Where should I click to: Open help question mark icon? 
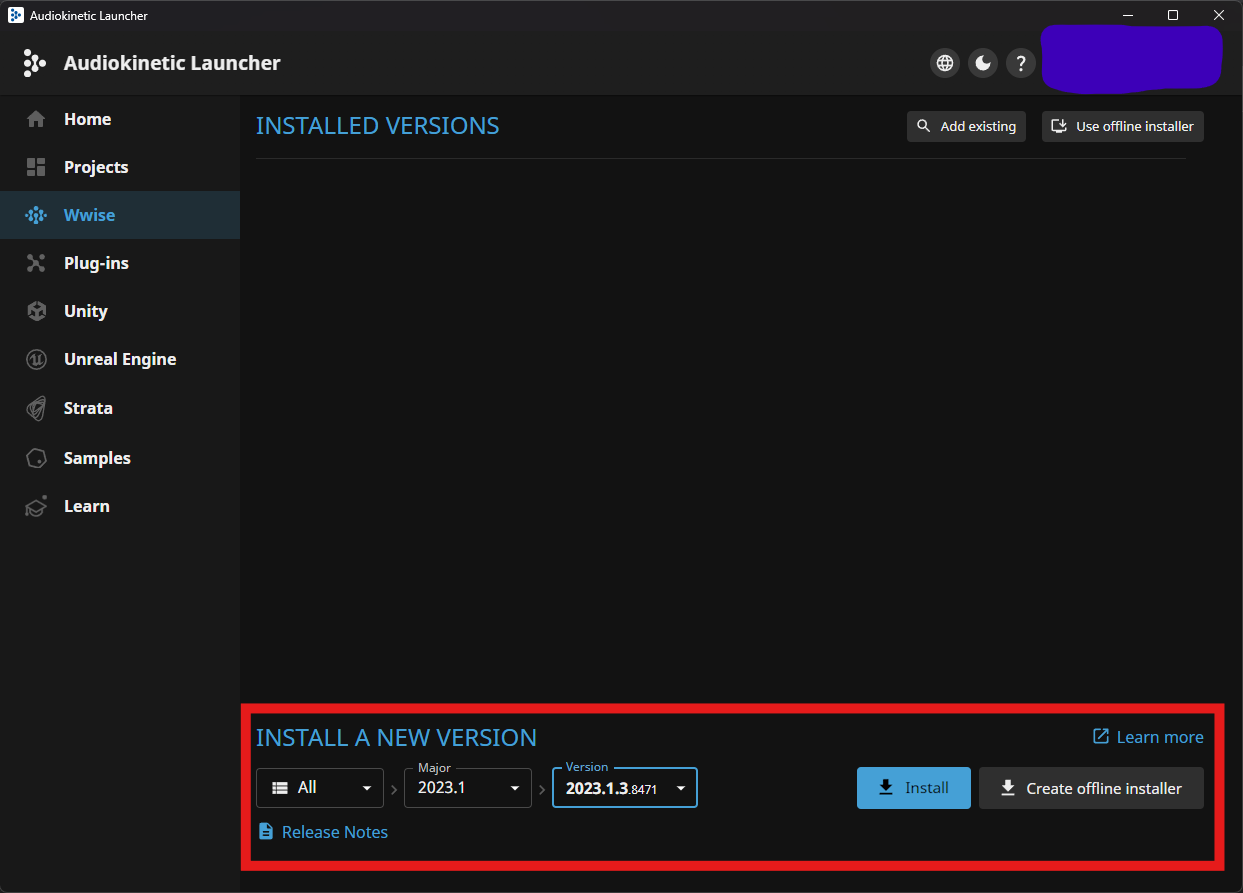coord(1020,63)
